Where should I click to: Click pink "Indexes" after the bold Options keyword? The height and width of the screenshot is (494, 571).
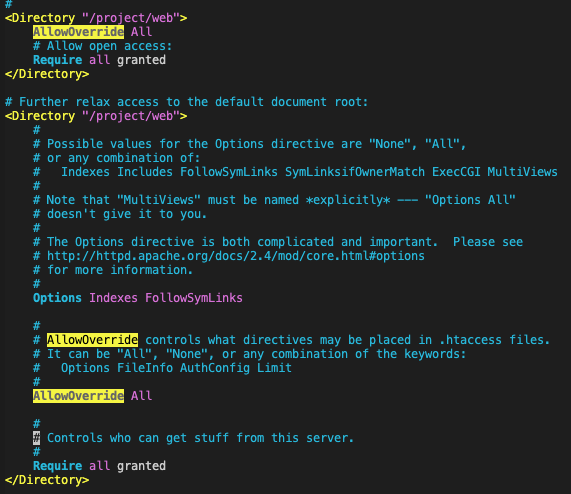(x=113, y=298)
